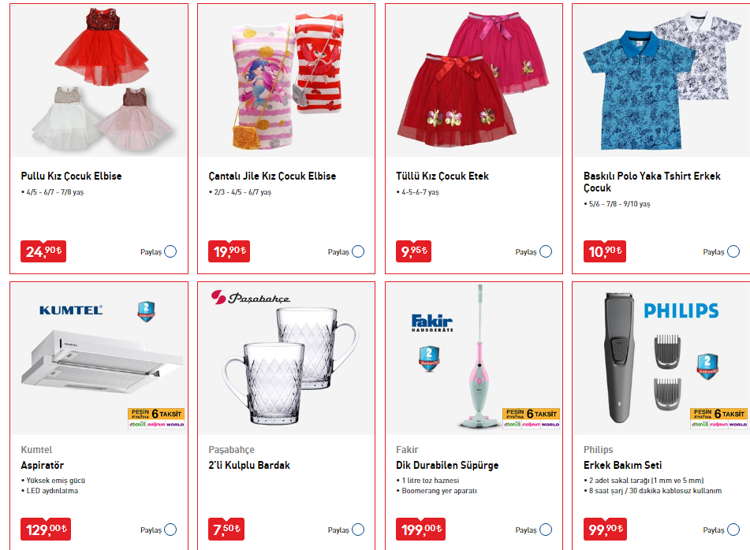750x550 pixels.
Task: Click the Paşabahçe logo on glass mugs card
Action: (250, 297)
